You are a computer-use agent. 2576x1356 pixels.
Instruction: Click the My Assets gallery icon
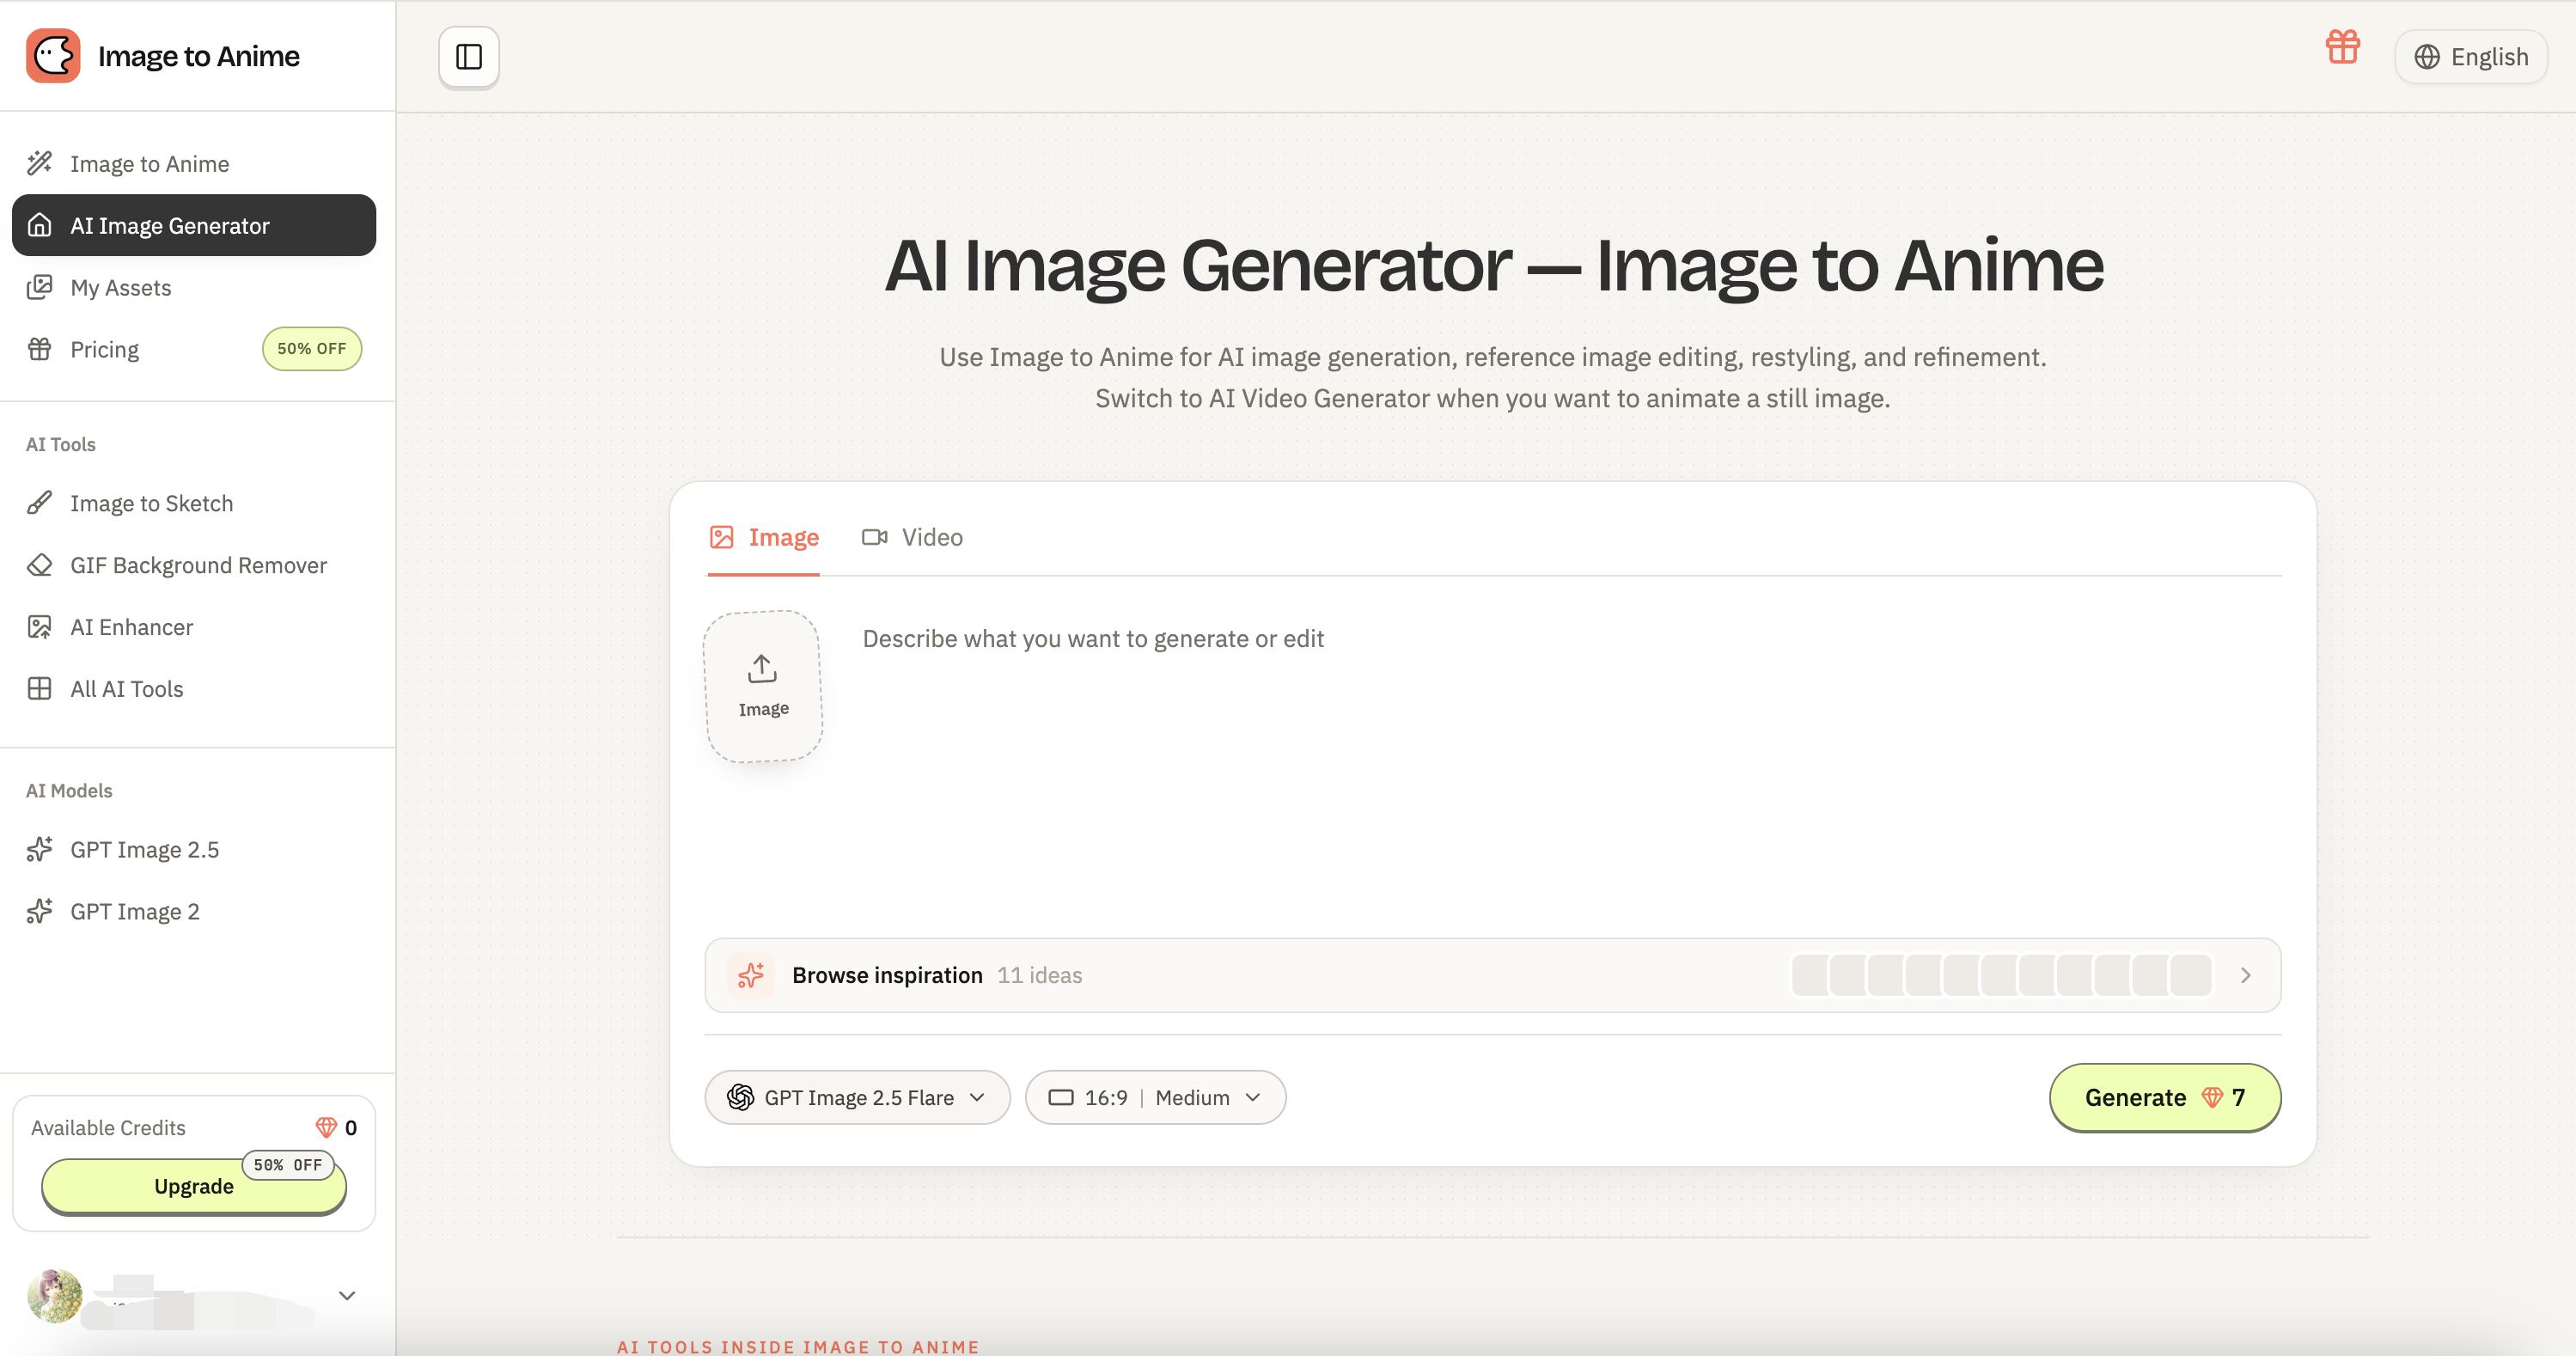pos(40,287)
